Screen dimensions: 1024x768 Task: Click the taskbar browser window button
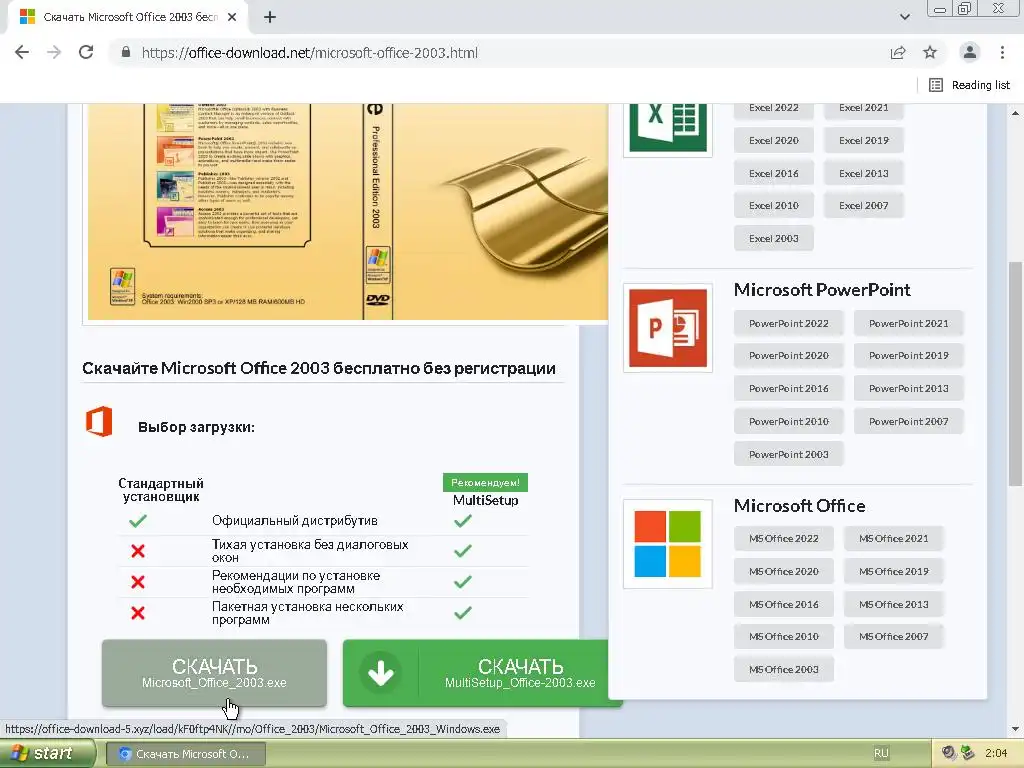click(x=185, y=754)
